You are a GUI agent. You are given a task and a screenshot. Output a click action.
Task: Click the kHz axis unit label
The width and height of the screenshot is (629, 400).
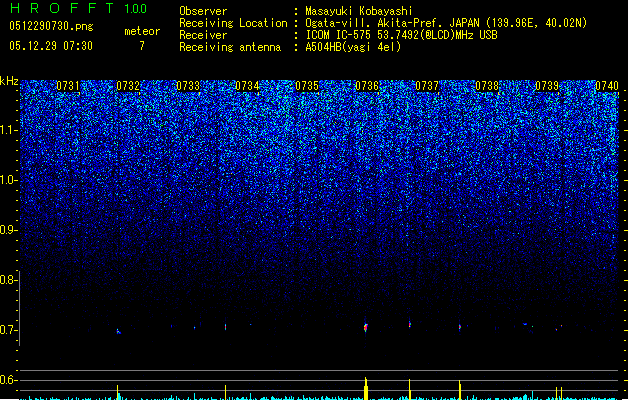[x=9, y=81]
